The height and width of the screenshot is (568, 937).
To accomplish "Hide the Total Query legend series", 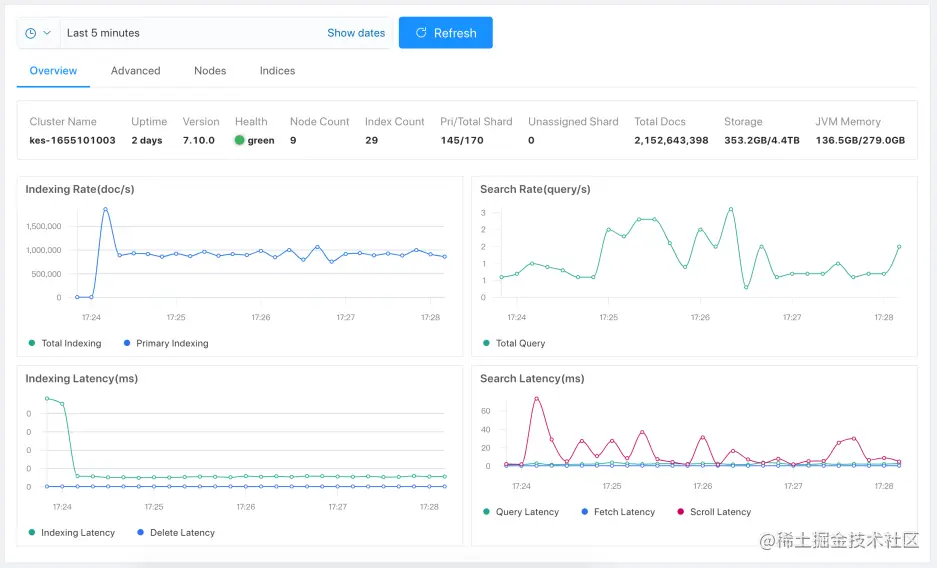I will (x=515, y=343).
